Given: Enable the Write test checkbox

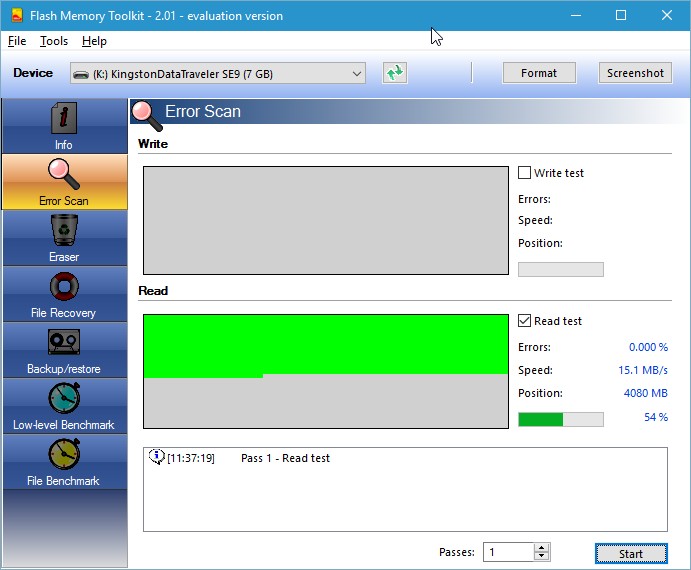Looking at the screenshot, I should coord(524,172).
